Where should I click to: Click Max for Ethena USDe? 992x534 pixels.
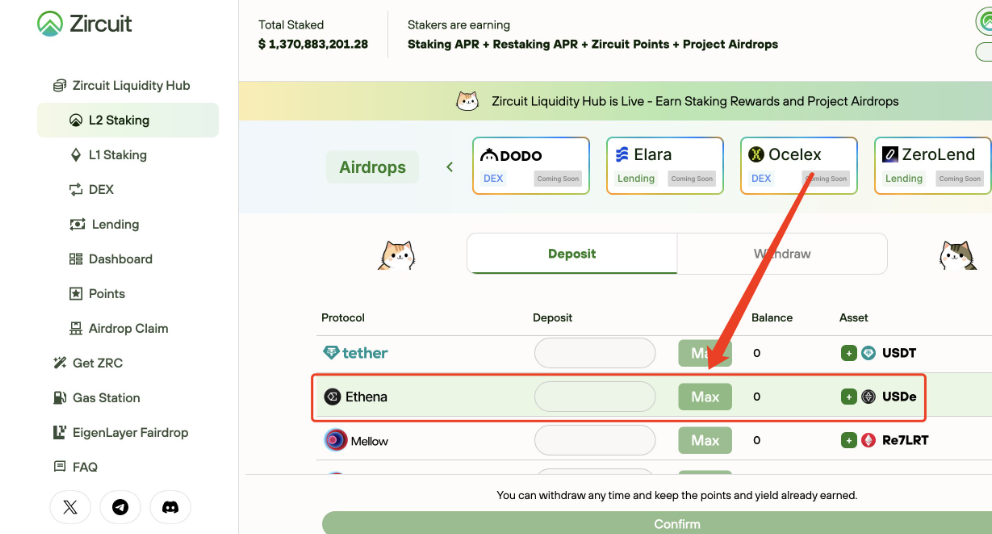click(x=705, y=397)
